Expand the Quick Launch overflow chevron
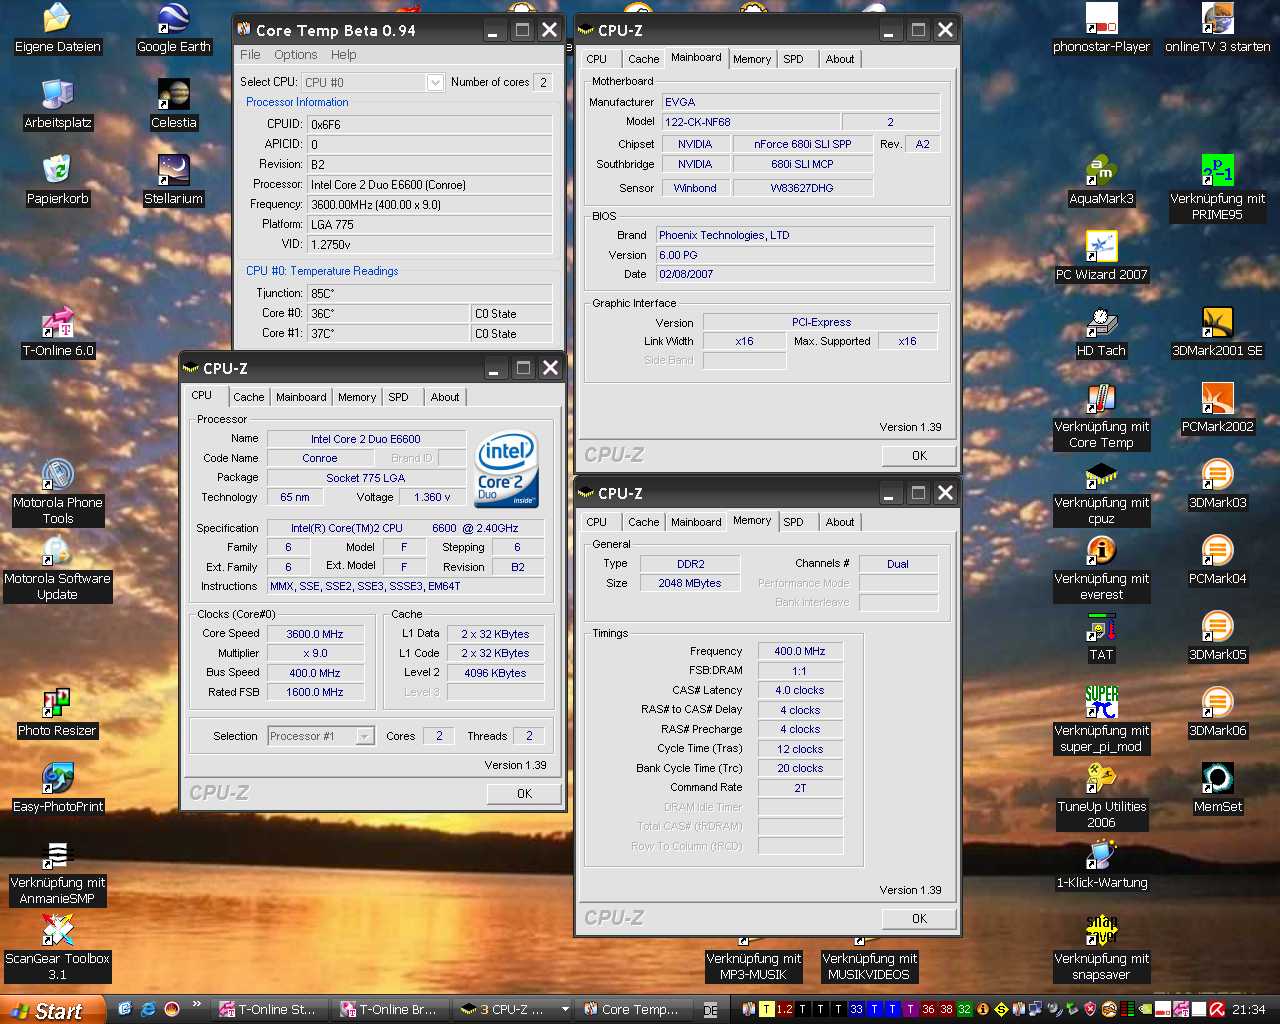 [196, 1004]
